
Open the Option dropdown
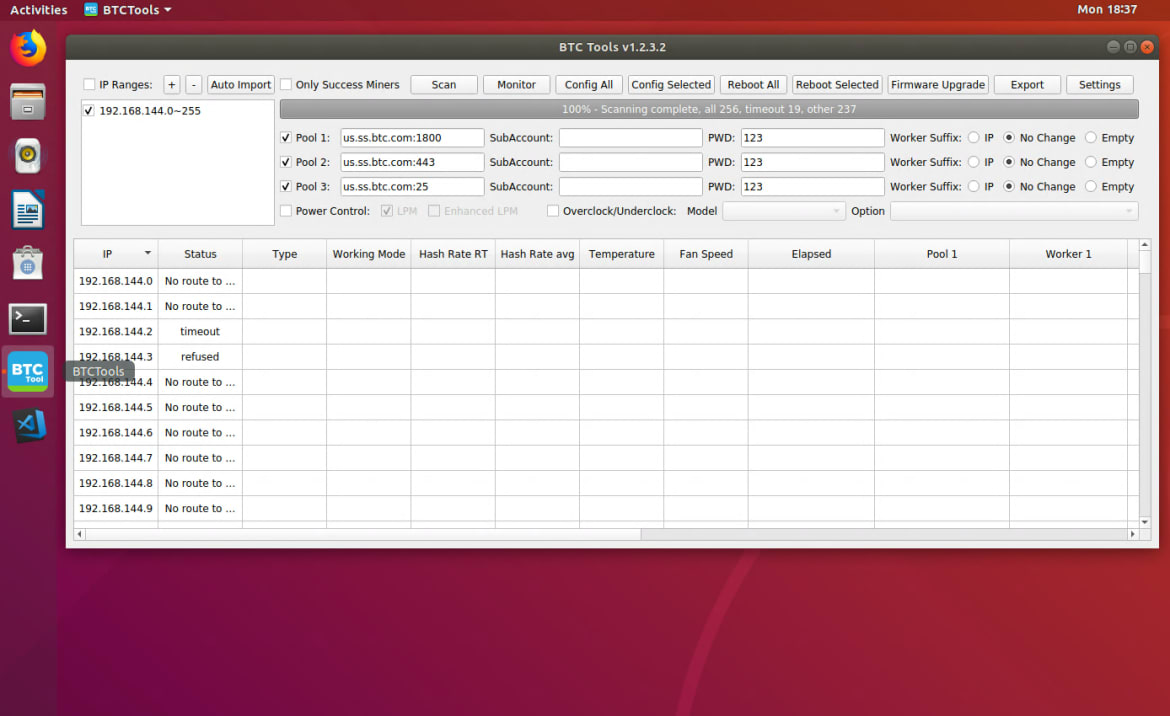pos(1013,211)
